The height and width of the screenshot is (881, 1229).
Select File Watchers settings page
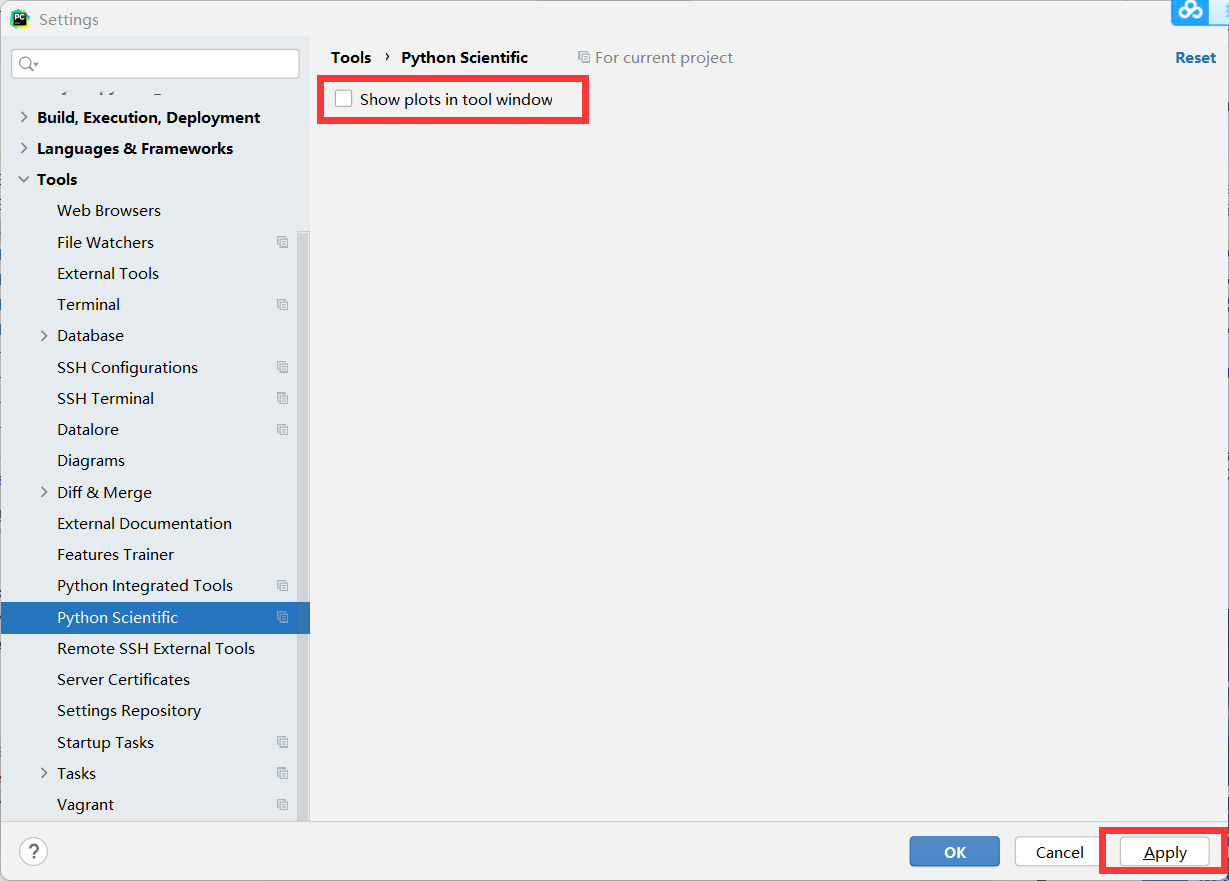pos(105,242)
